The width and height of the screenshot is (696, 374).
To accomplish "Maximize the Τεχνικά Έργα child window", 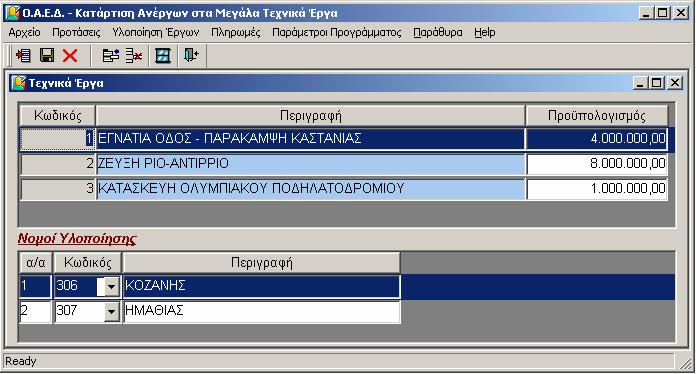I will 656,83.
